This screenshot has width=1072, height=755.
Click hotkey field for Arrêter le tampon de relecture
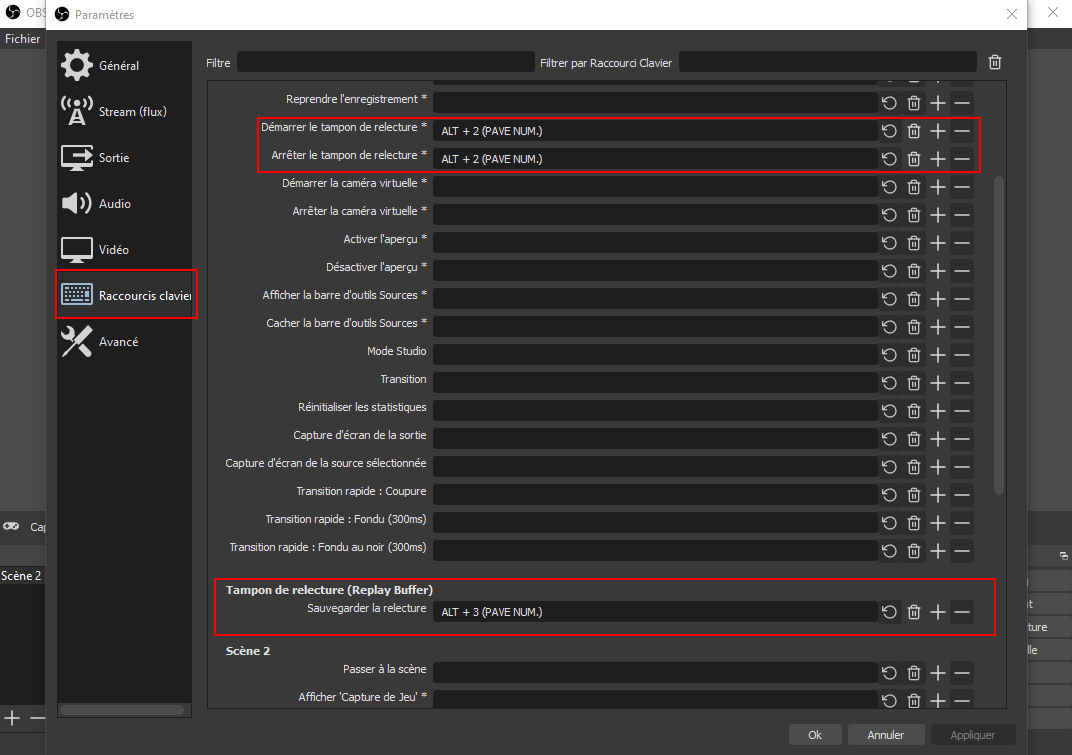click(x=655, y=159)
